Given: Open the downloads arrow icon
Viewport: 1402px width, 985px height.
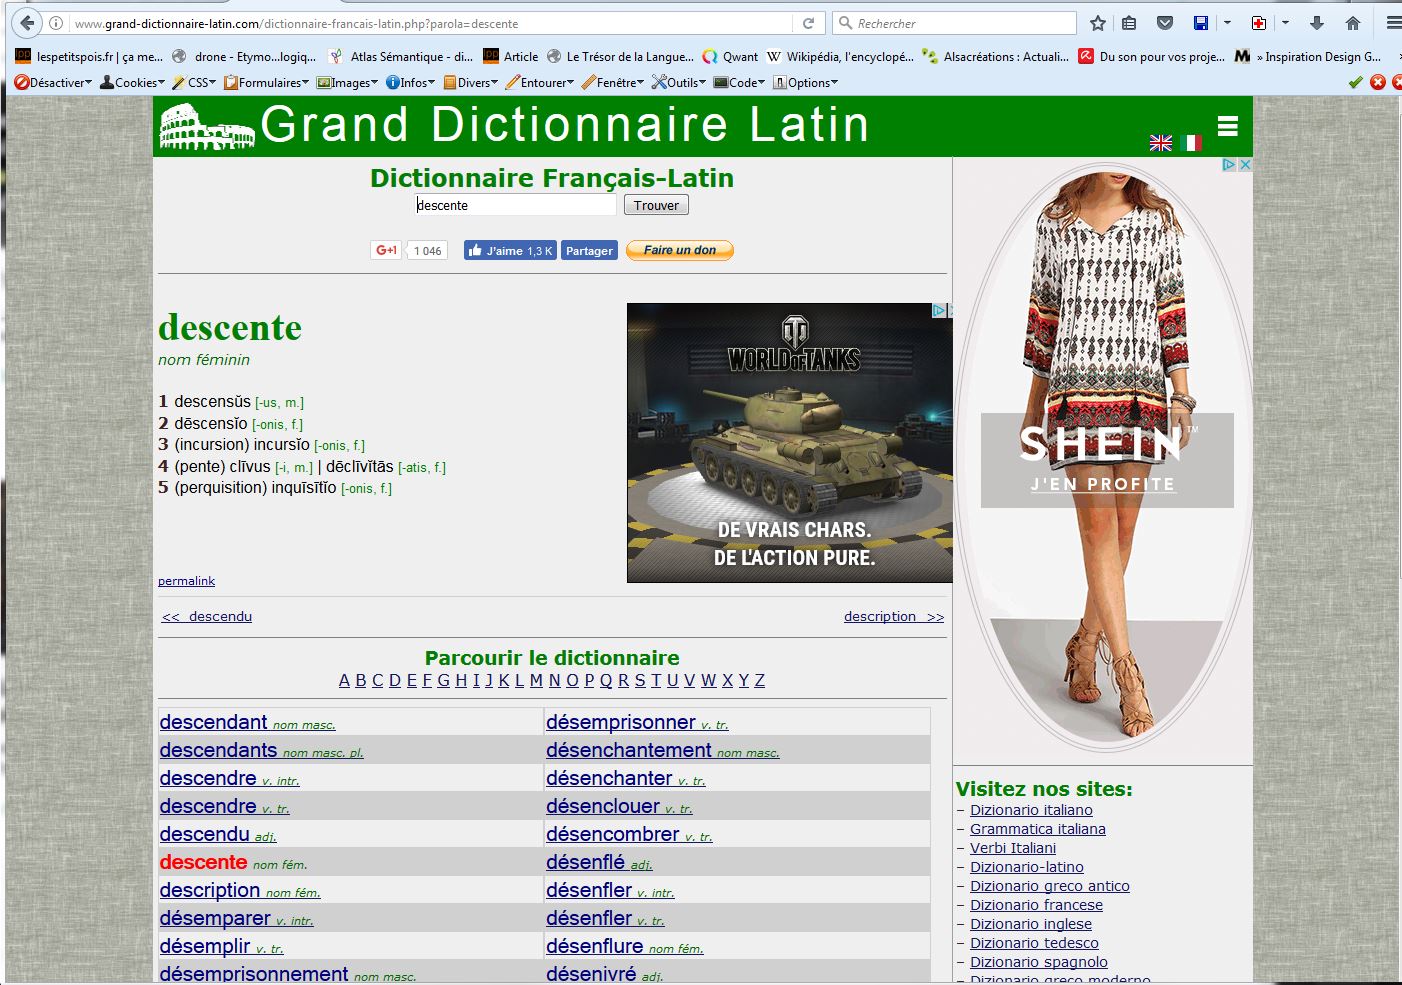Looking at the screenshot, I should pos(1317,23).
